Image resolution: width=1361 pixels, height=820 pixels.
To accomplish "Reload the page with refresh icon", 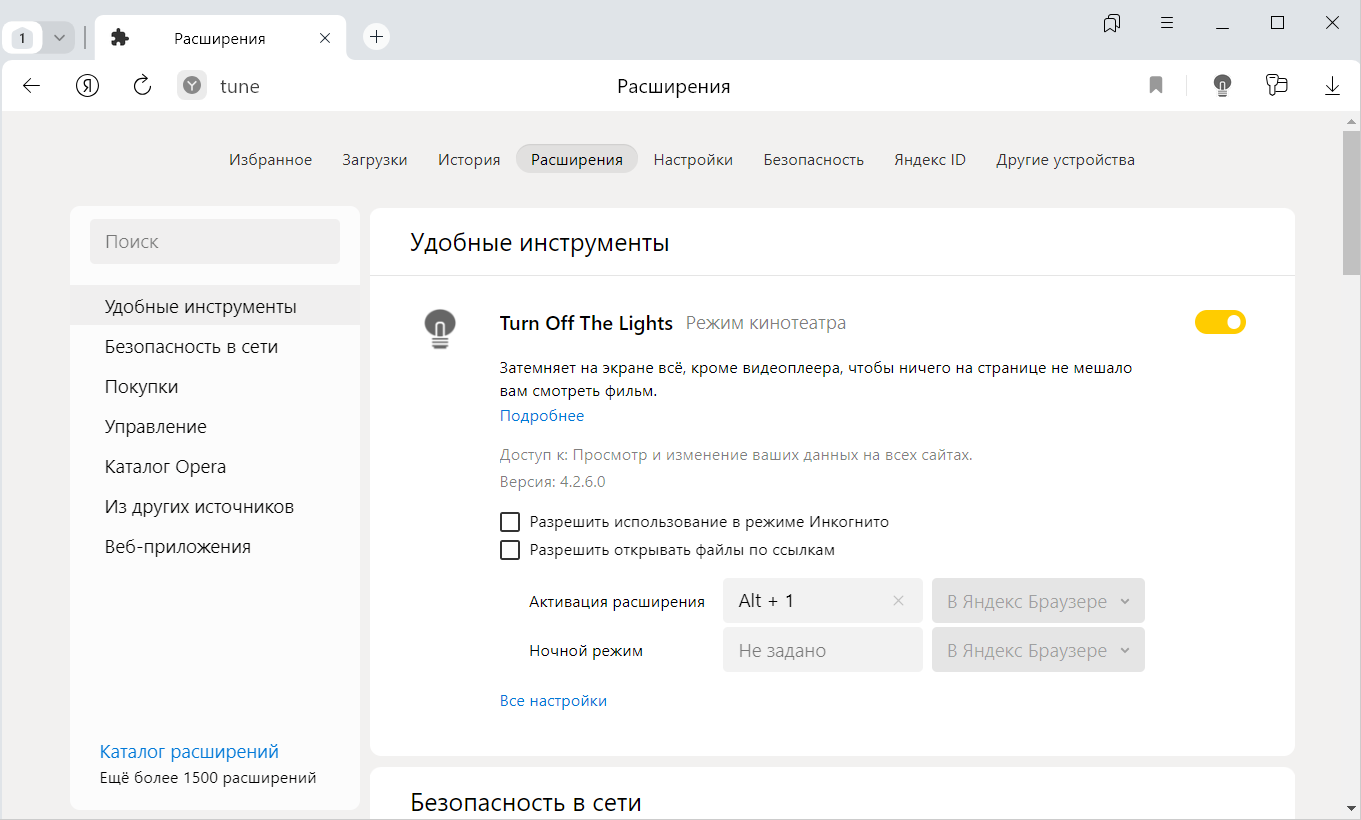I will tap(142, 86).
